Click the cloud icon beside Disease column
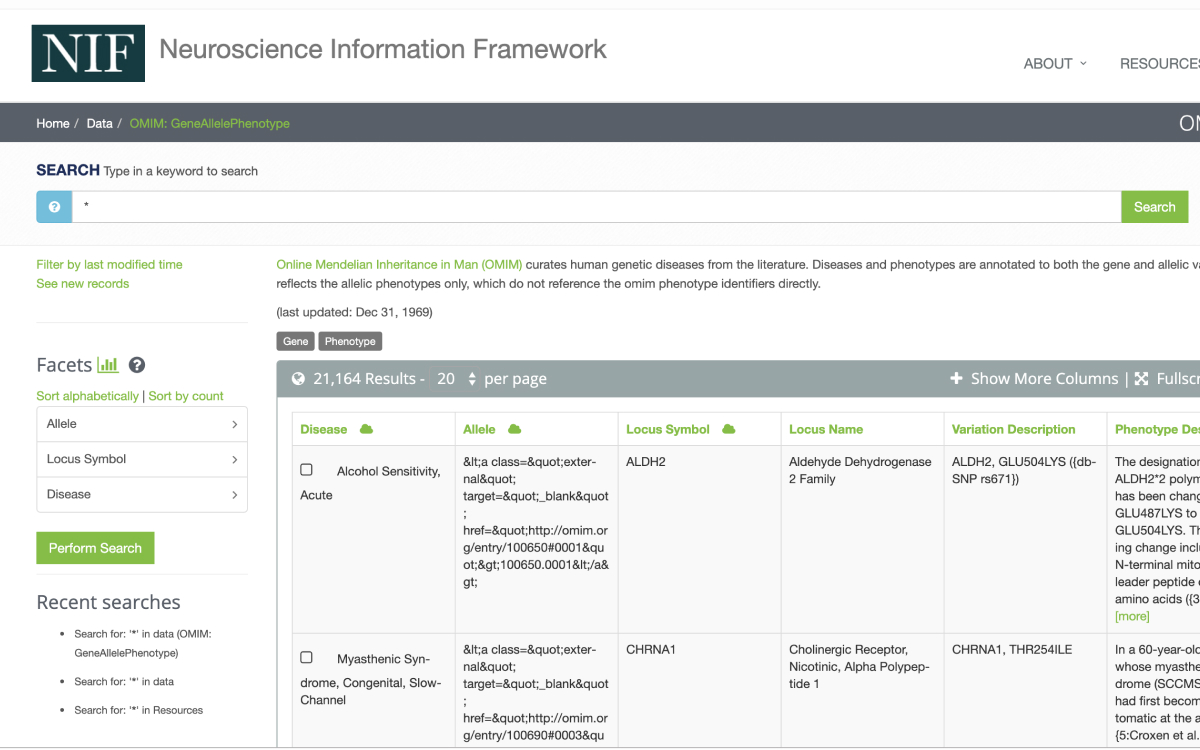This screenshot has height=750, width=1200. point(366,429)
